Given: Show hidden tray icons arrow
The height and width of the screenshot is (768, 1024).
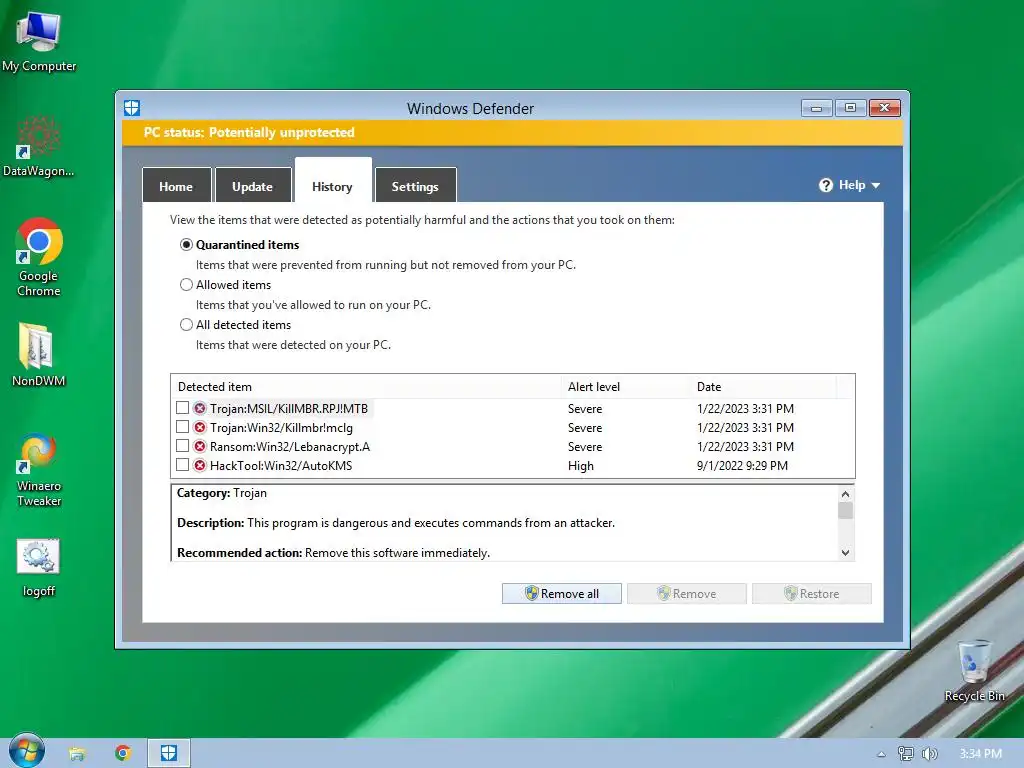Looking at the screenshot, I should click(x=881, y=754).
